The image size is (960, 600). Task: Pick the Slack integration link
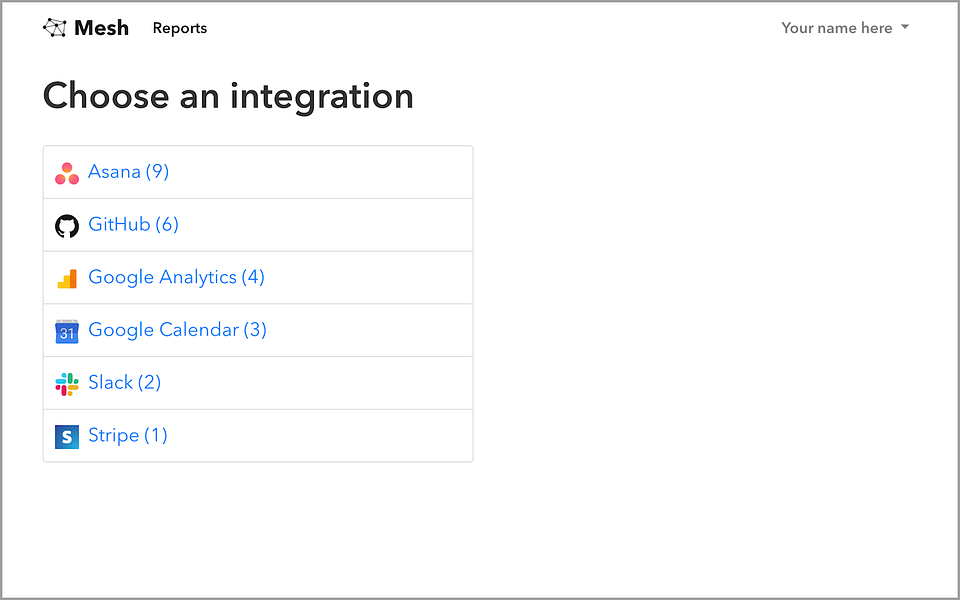125,382
